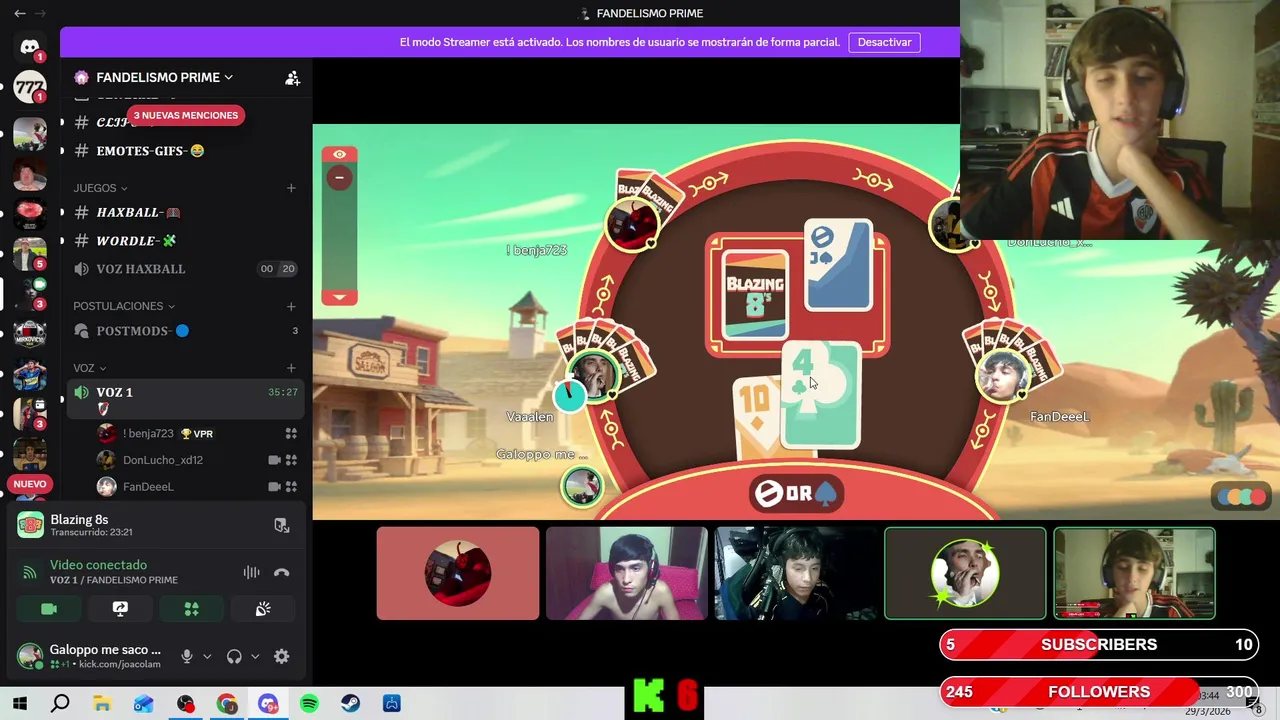Collapse the VOZ category
1280x720 pixels.
[x=90, y=368]
